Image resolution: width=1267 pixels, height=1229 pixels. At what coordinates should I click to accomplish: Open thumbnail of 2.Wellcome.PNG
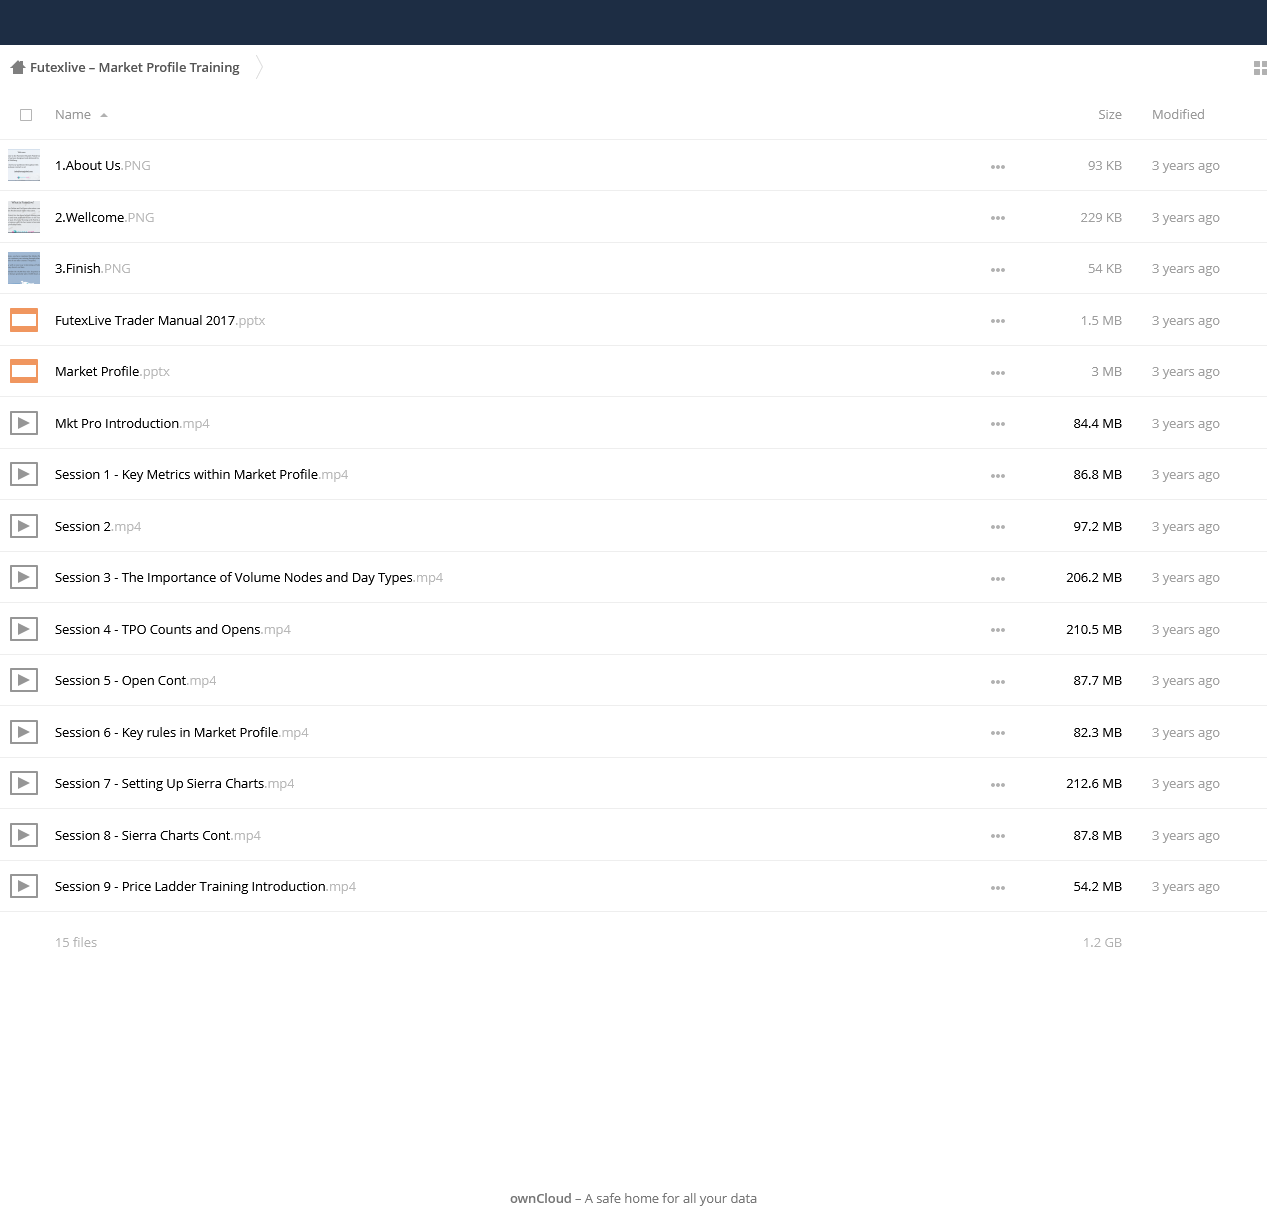pyautogui.click(x=24, y=217)
